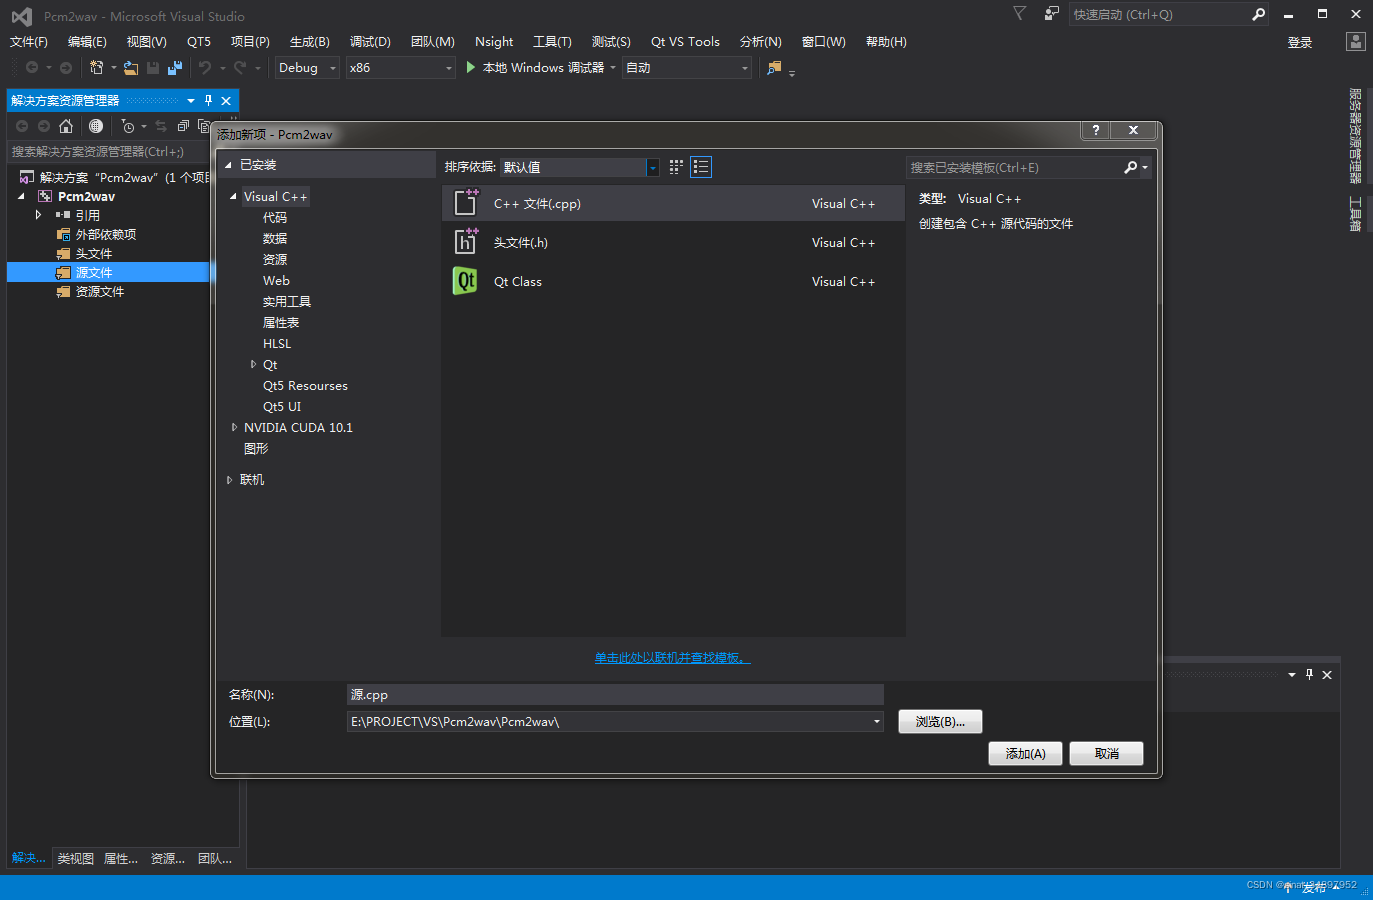The image size is (1373, 900).
Task: Open the 编辑(E) menu
Action: point(87,41)
